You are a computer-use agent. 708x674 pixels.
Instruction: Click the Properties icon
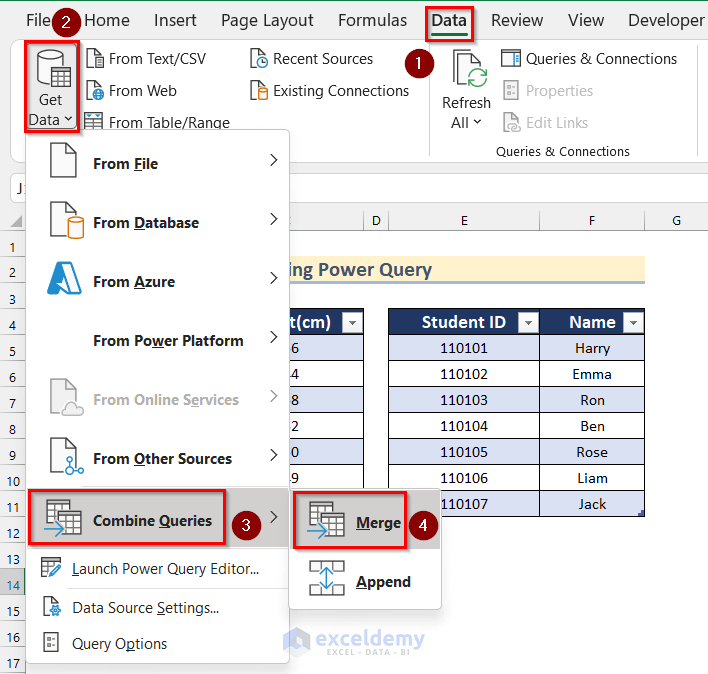(x=511, y=91)
